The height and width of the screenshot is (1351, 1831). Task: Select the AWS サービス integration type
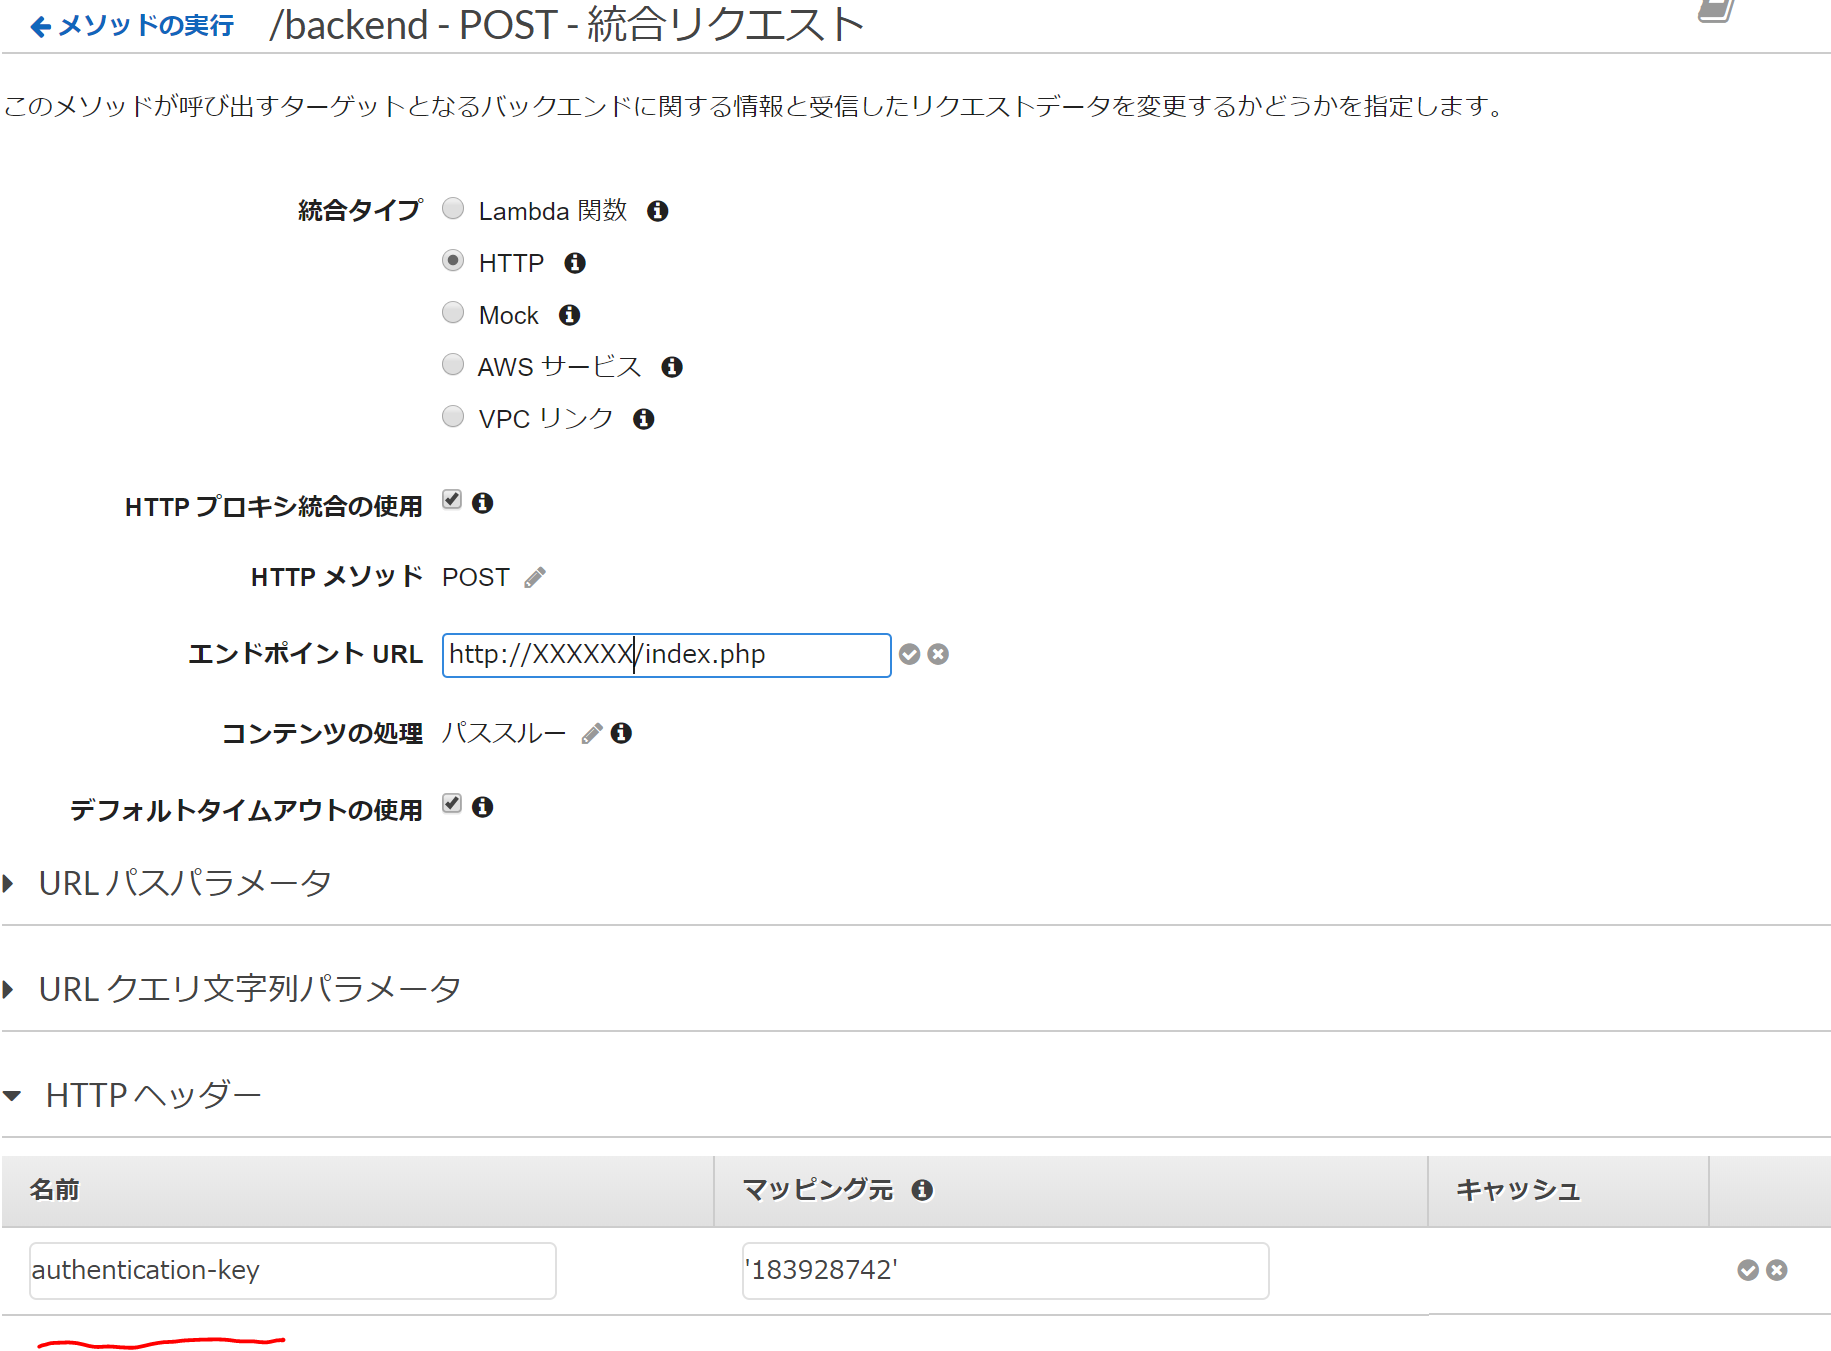(453, 365)
